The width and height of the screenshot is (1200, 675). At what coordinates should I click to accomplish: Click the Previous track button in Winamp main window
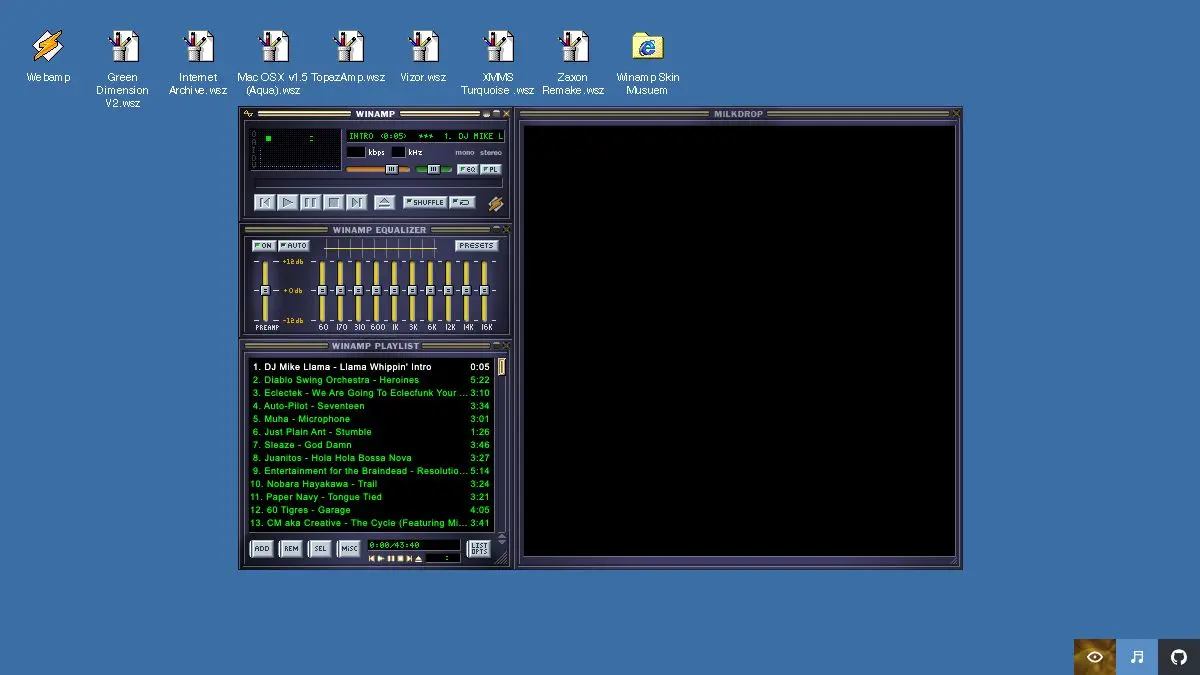point(265,202)
